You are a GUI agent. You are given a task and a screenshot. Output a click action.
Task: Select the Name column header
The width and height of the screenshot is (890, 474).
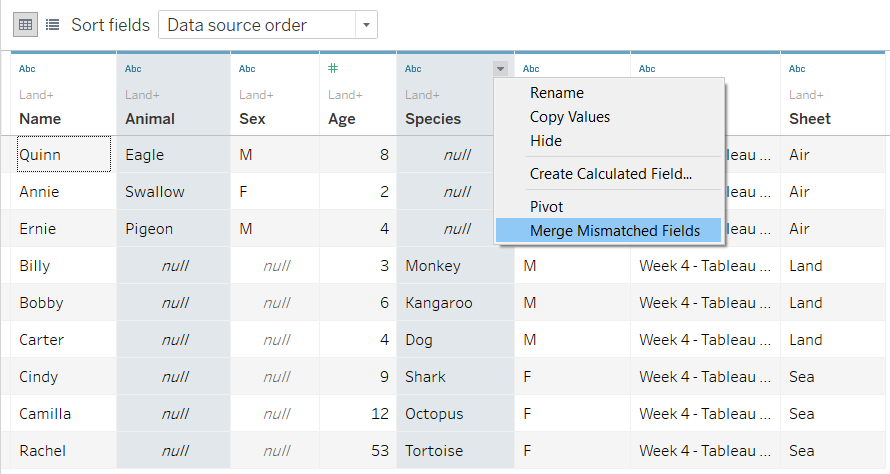pos(40,119)
